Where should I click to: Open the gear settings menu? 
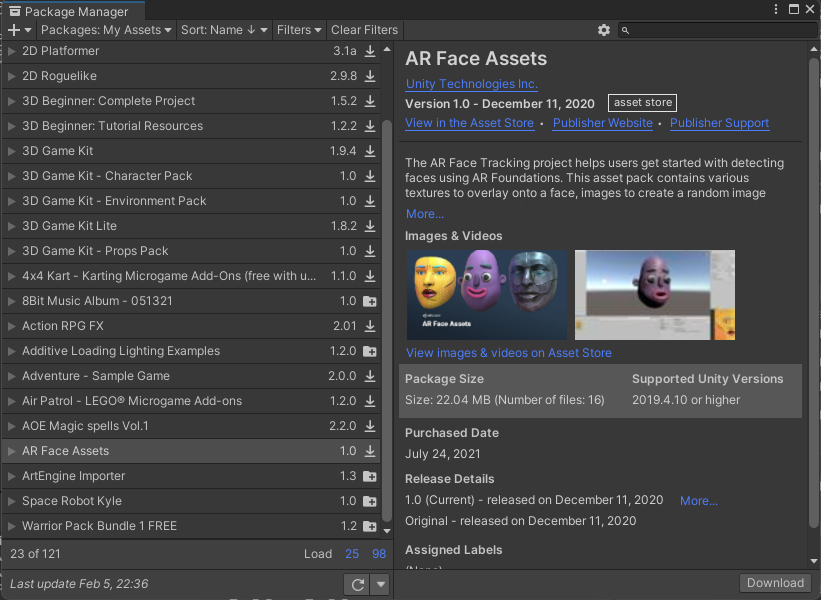604,30
